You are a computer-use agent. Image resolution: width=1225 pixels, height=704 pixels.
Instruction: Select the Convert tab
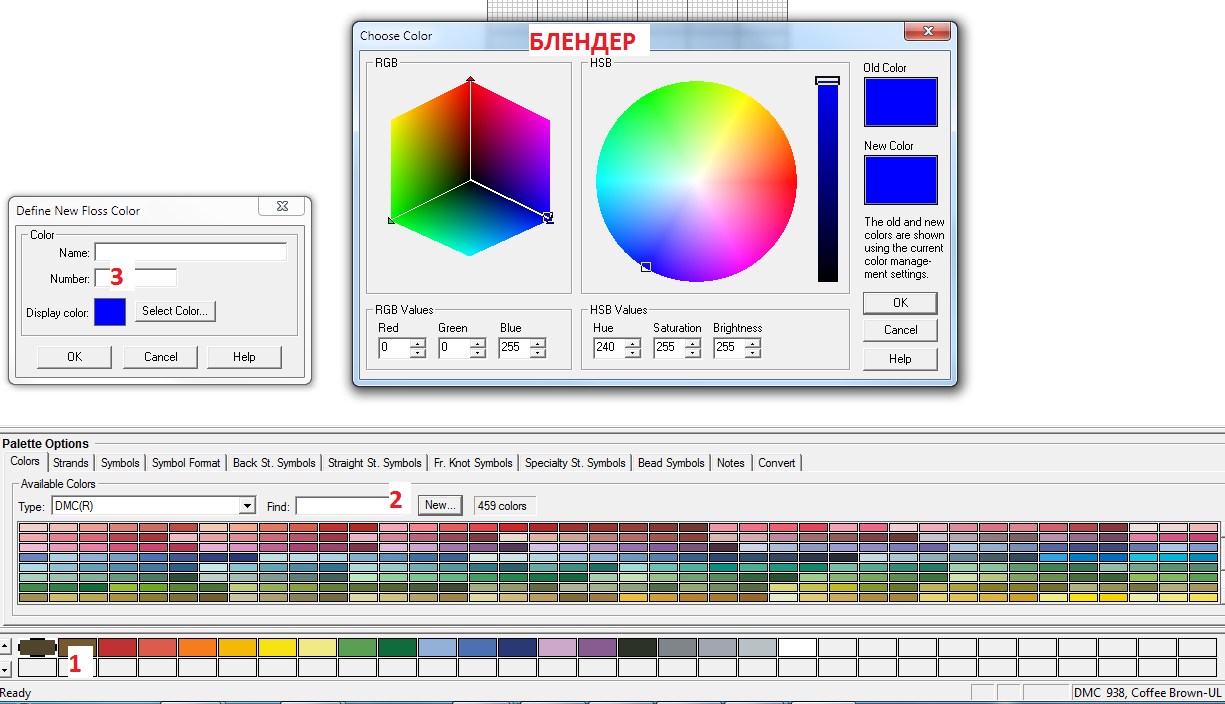pyautogui.click(x=777, y=463)
